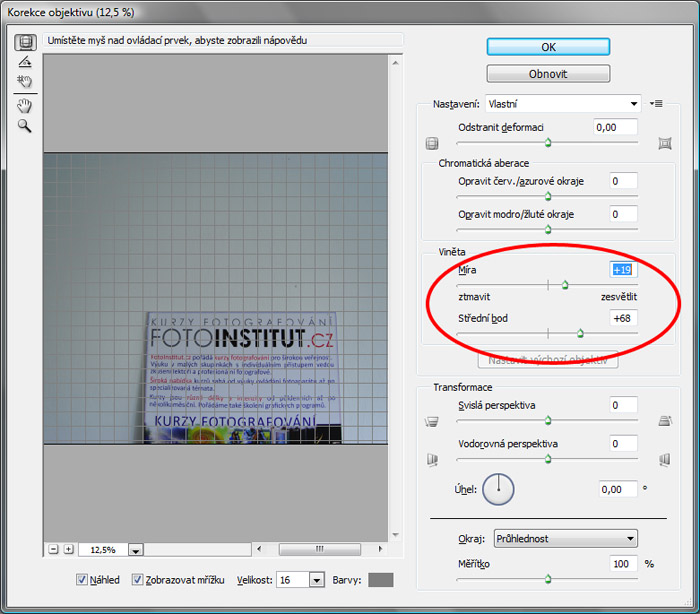
Task: Click the angle dial for Úhel
Action: 497,489
